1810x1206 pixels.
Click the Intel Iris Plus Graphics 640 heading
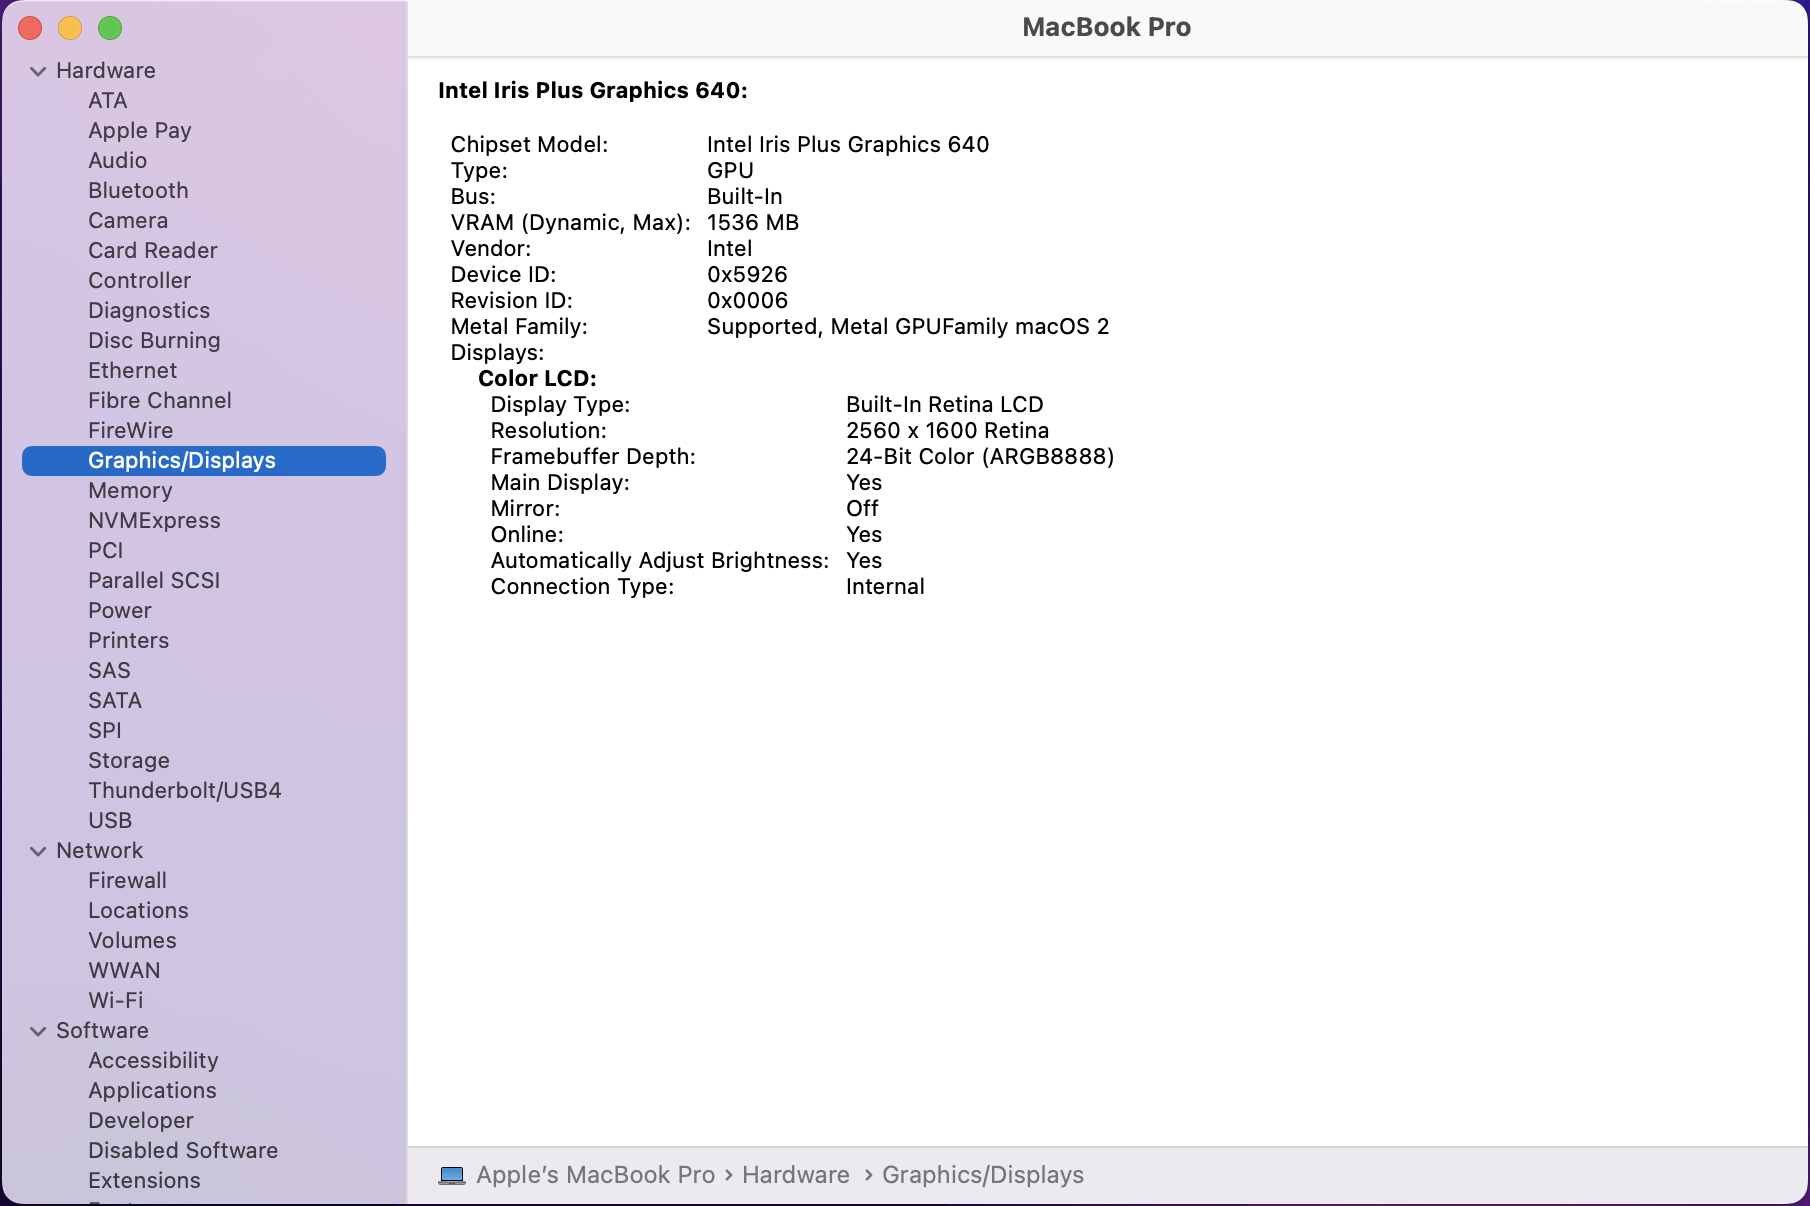coord(593,91)
